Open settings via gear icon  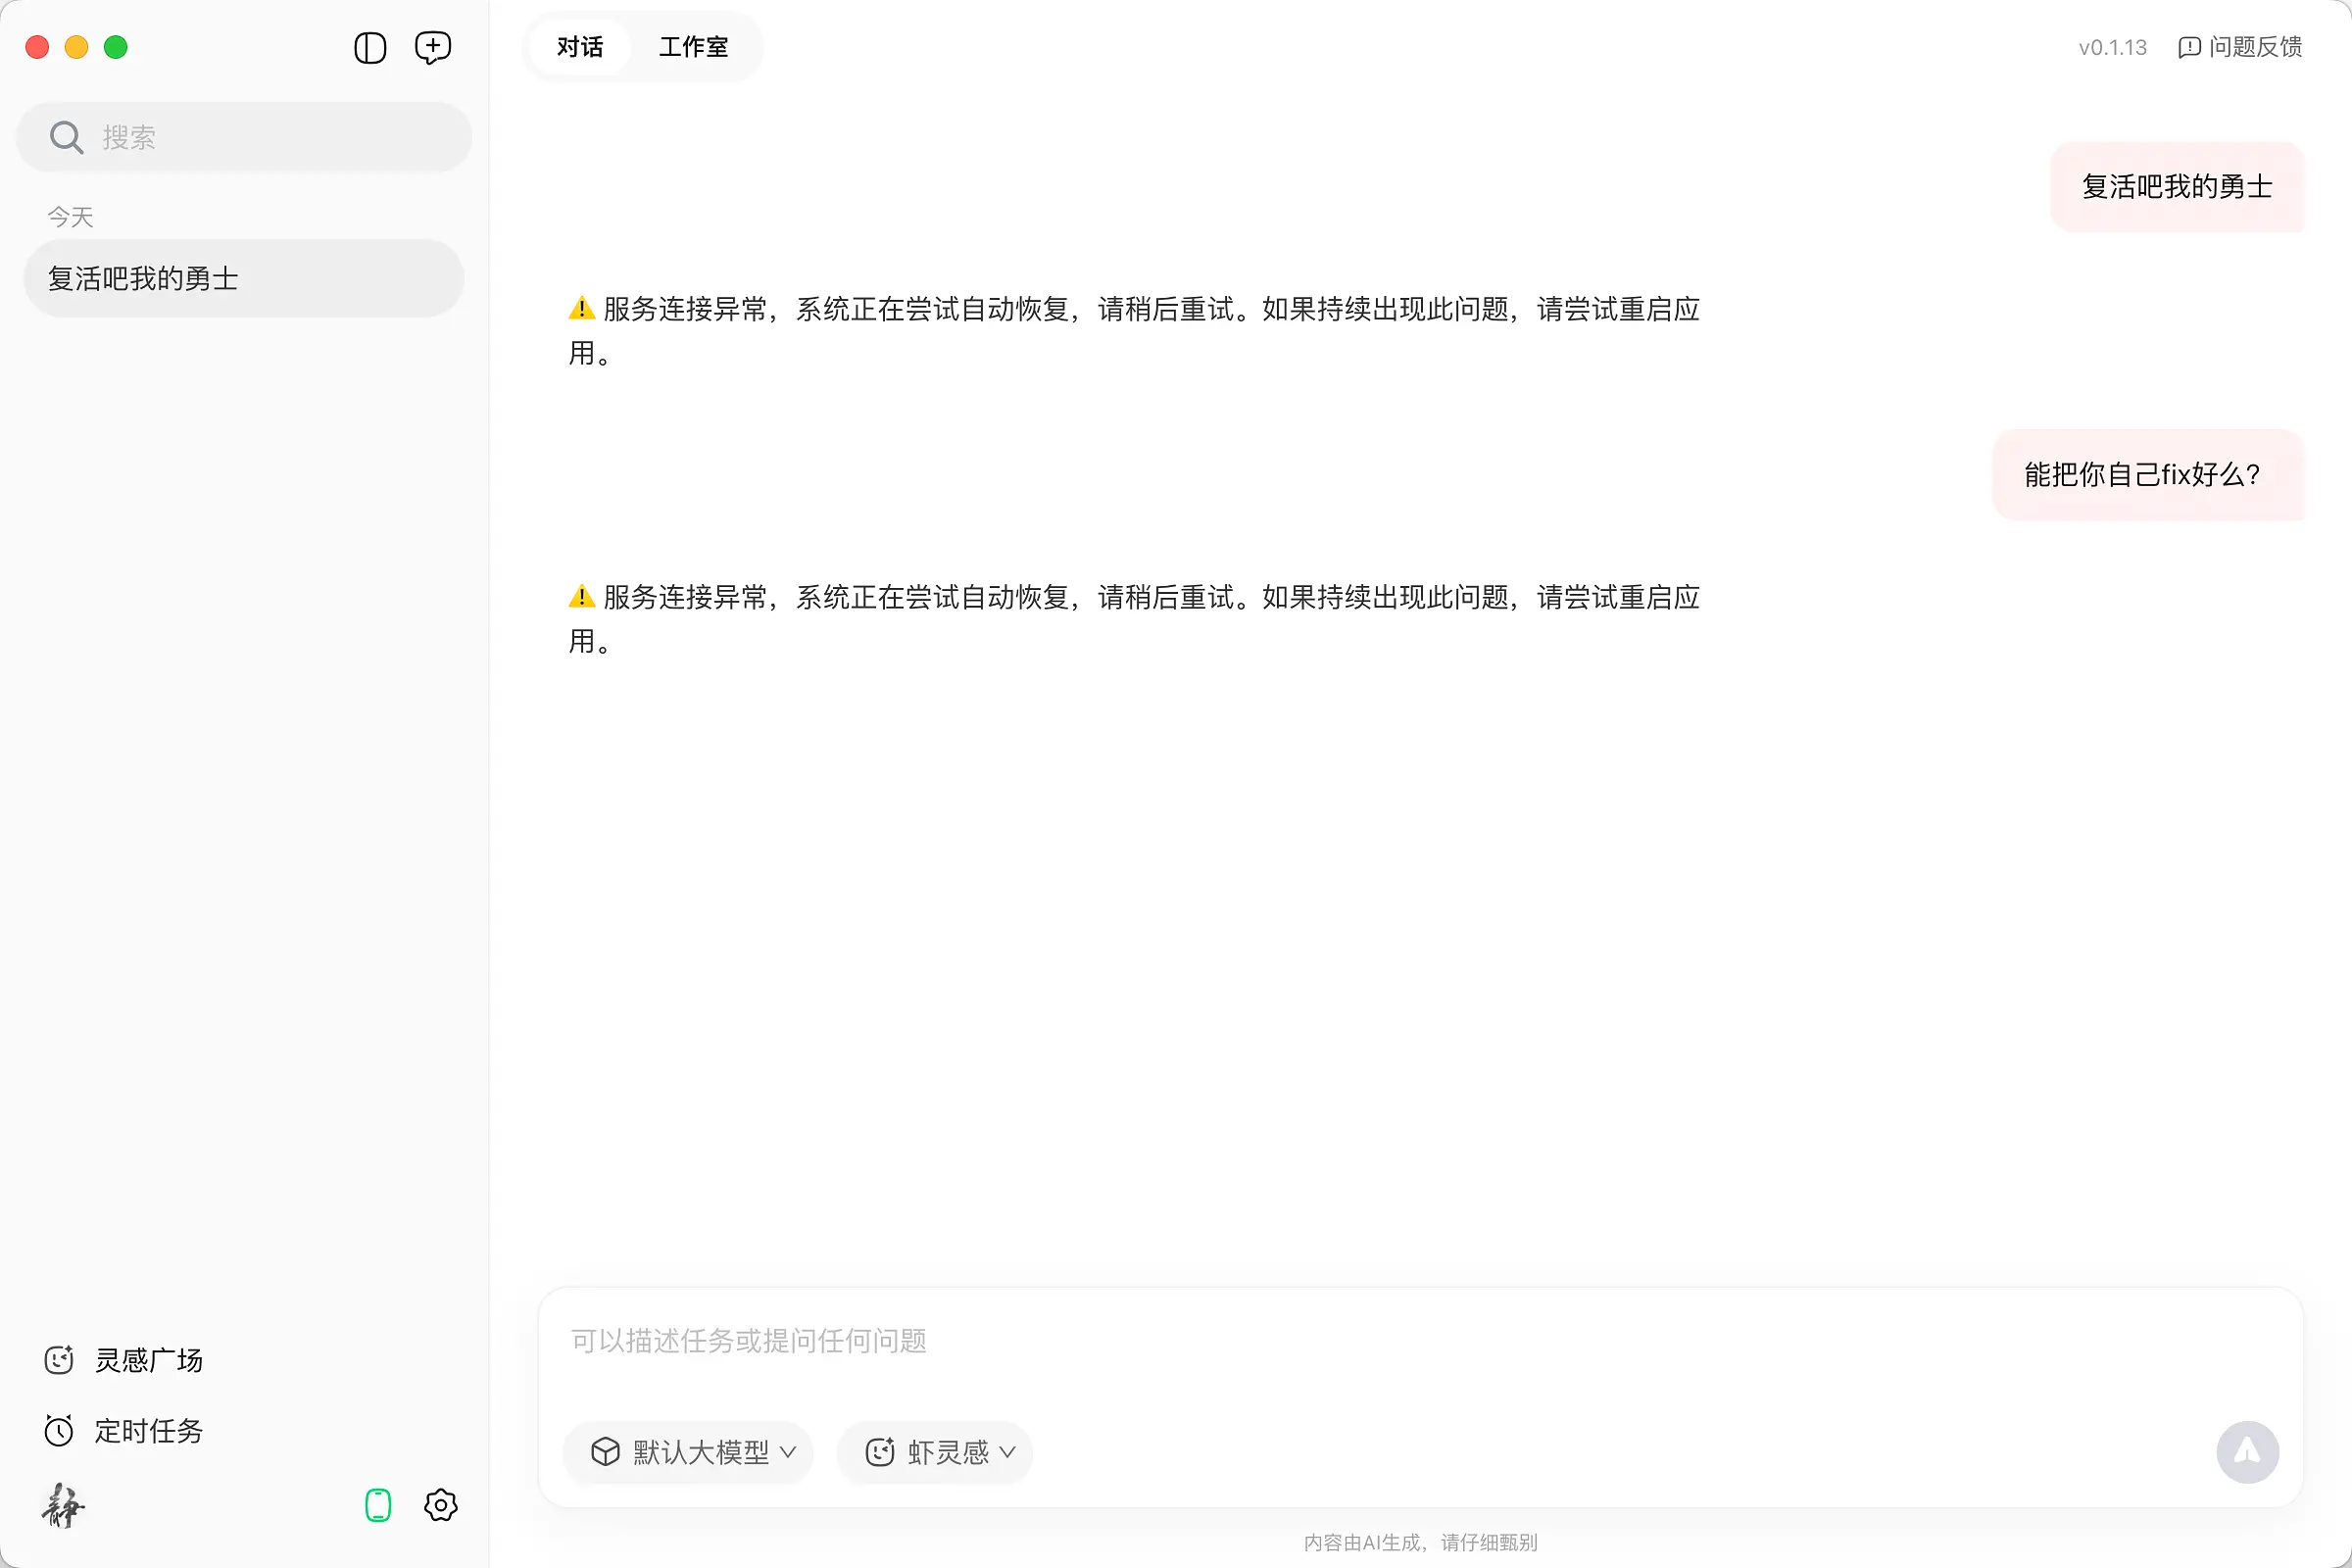point(440,1505)
